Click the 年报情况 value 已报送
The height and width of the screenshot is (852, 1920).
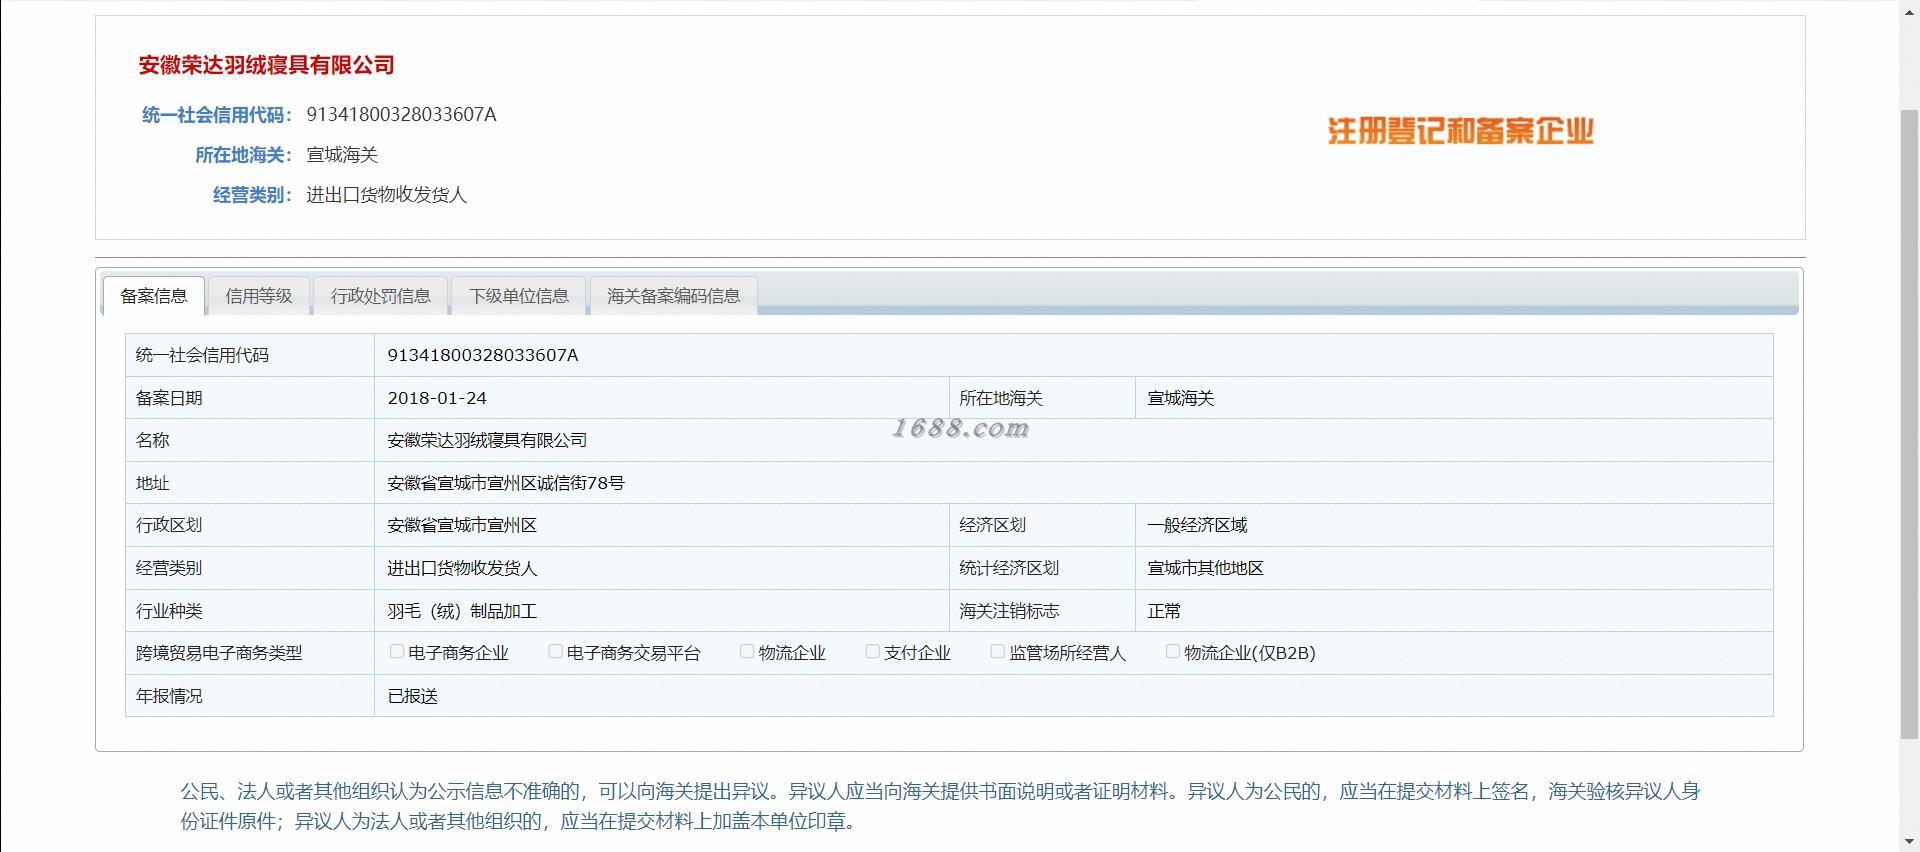pyautogui.click(x=412, y=696)
